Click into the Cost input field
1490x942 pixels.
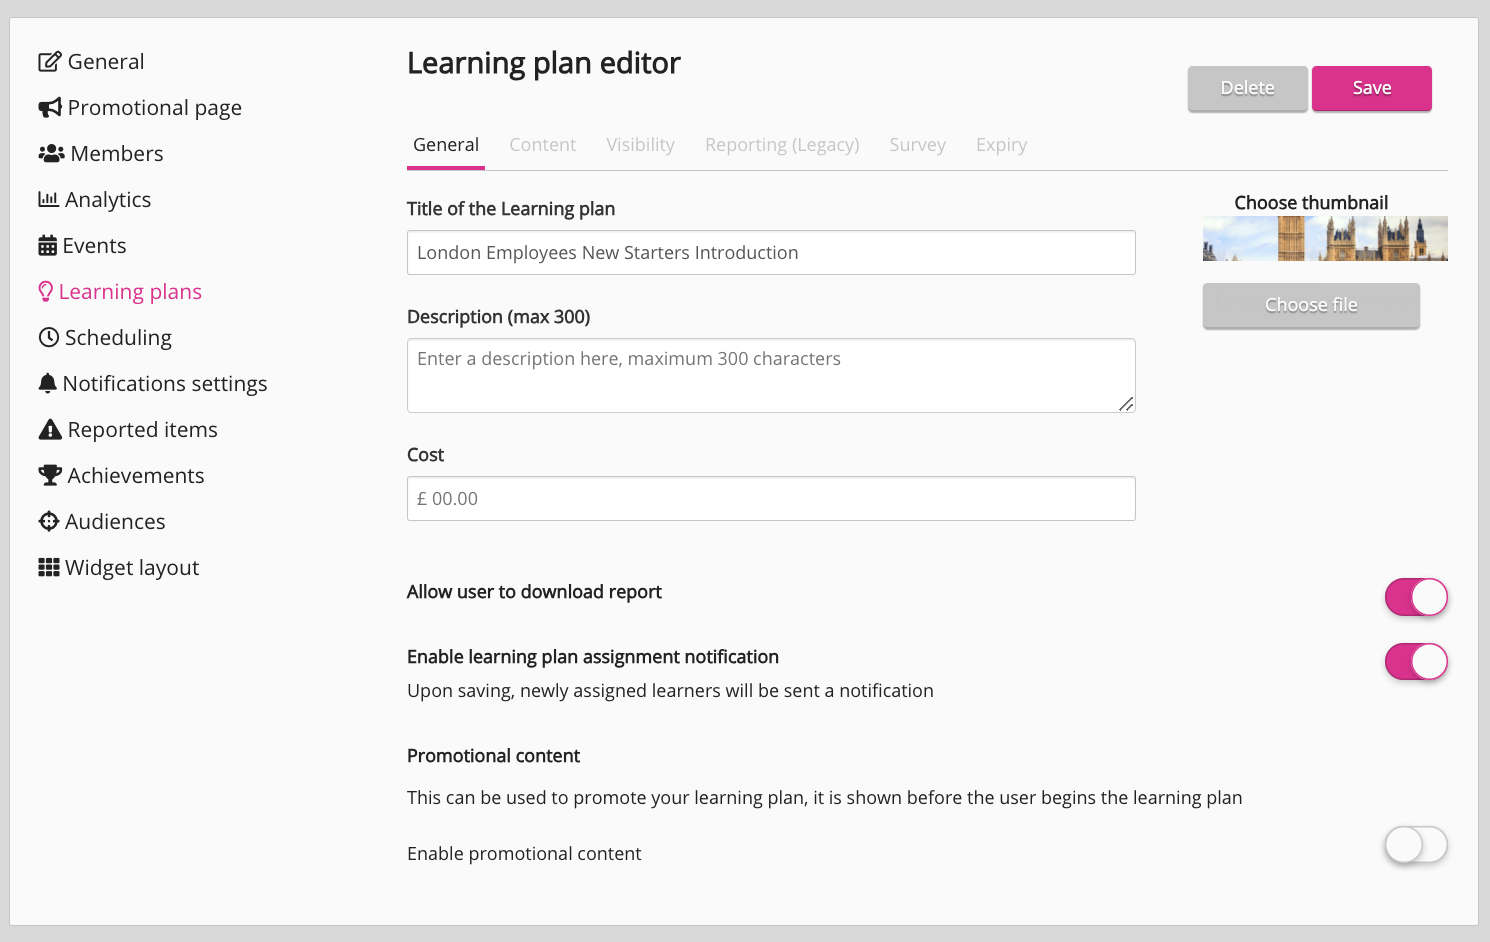point(770,499)
